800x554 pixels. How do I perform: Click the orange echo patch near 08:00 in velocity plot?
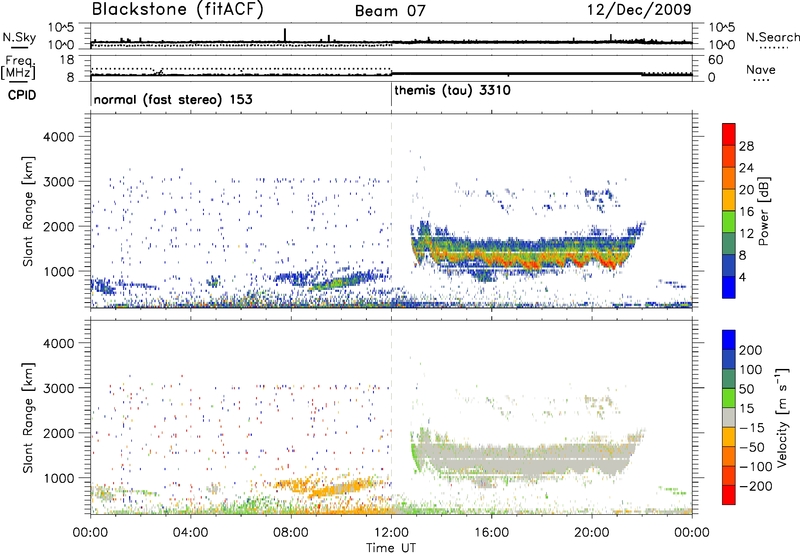296,484
